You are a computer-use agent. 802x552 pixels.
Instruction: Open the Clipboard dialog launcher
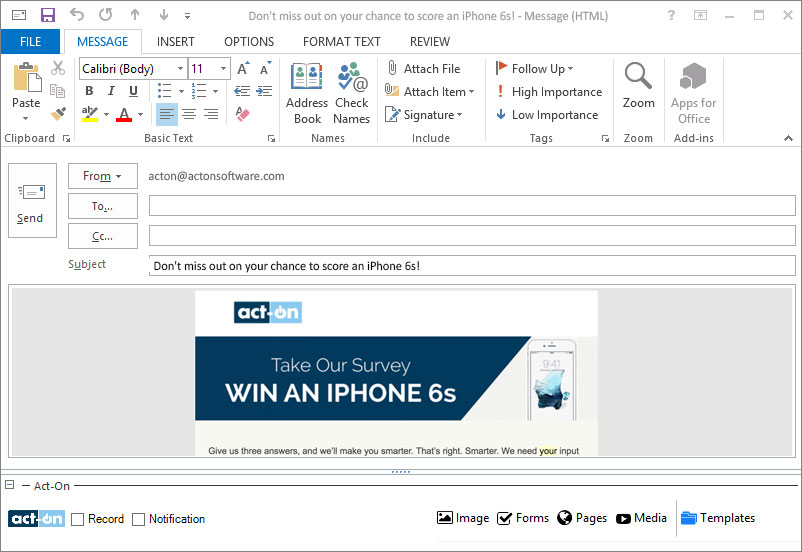(66, 138)
